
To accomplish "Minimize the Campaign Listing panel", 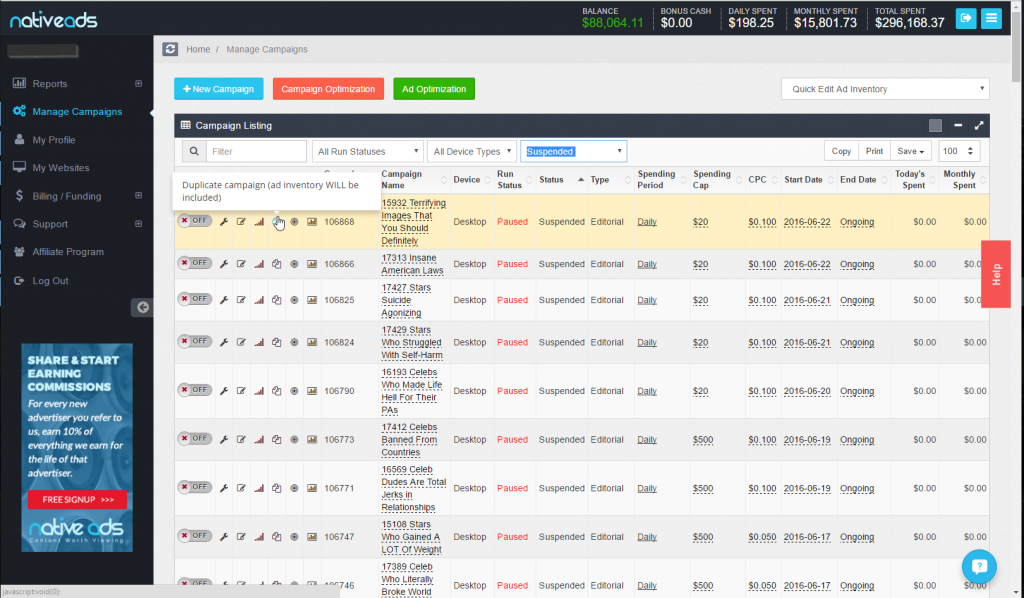I will (x=958, y=125).
